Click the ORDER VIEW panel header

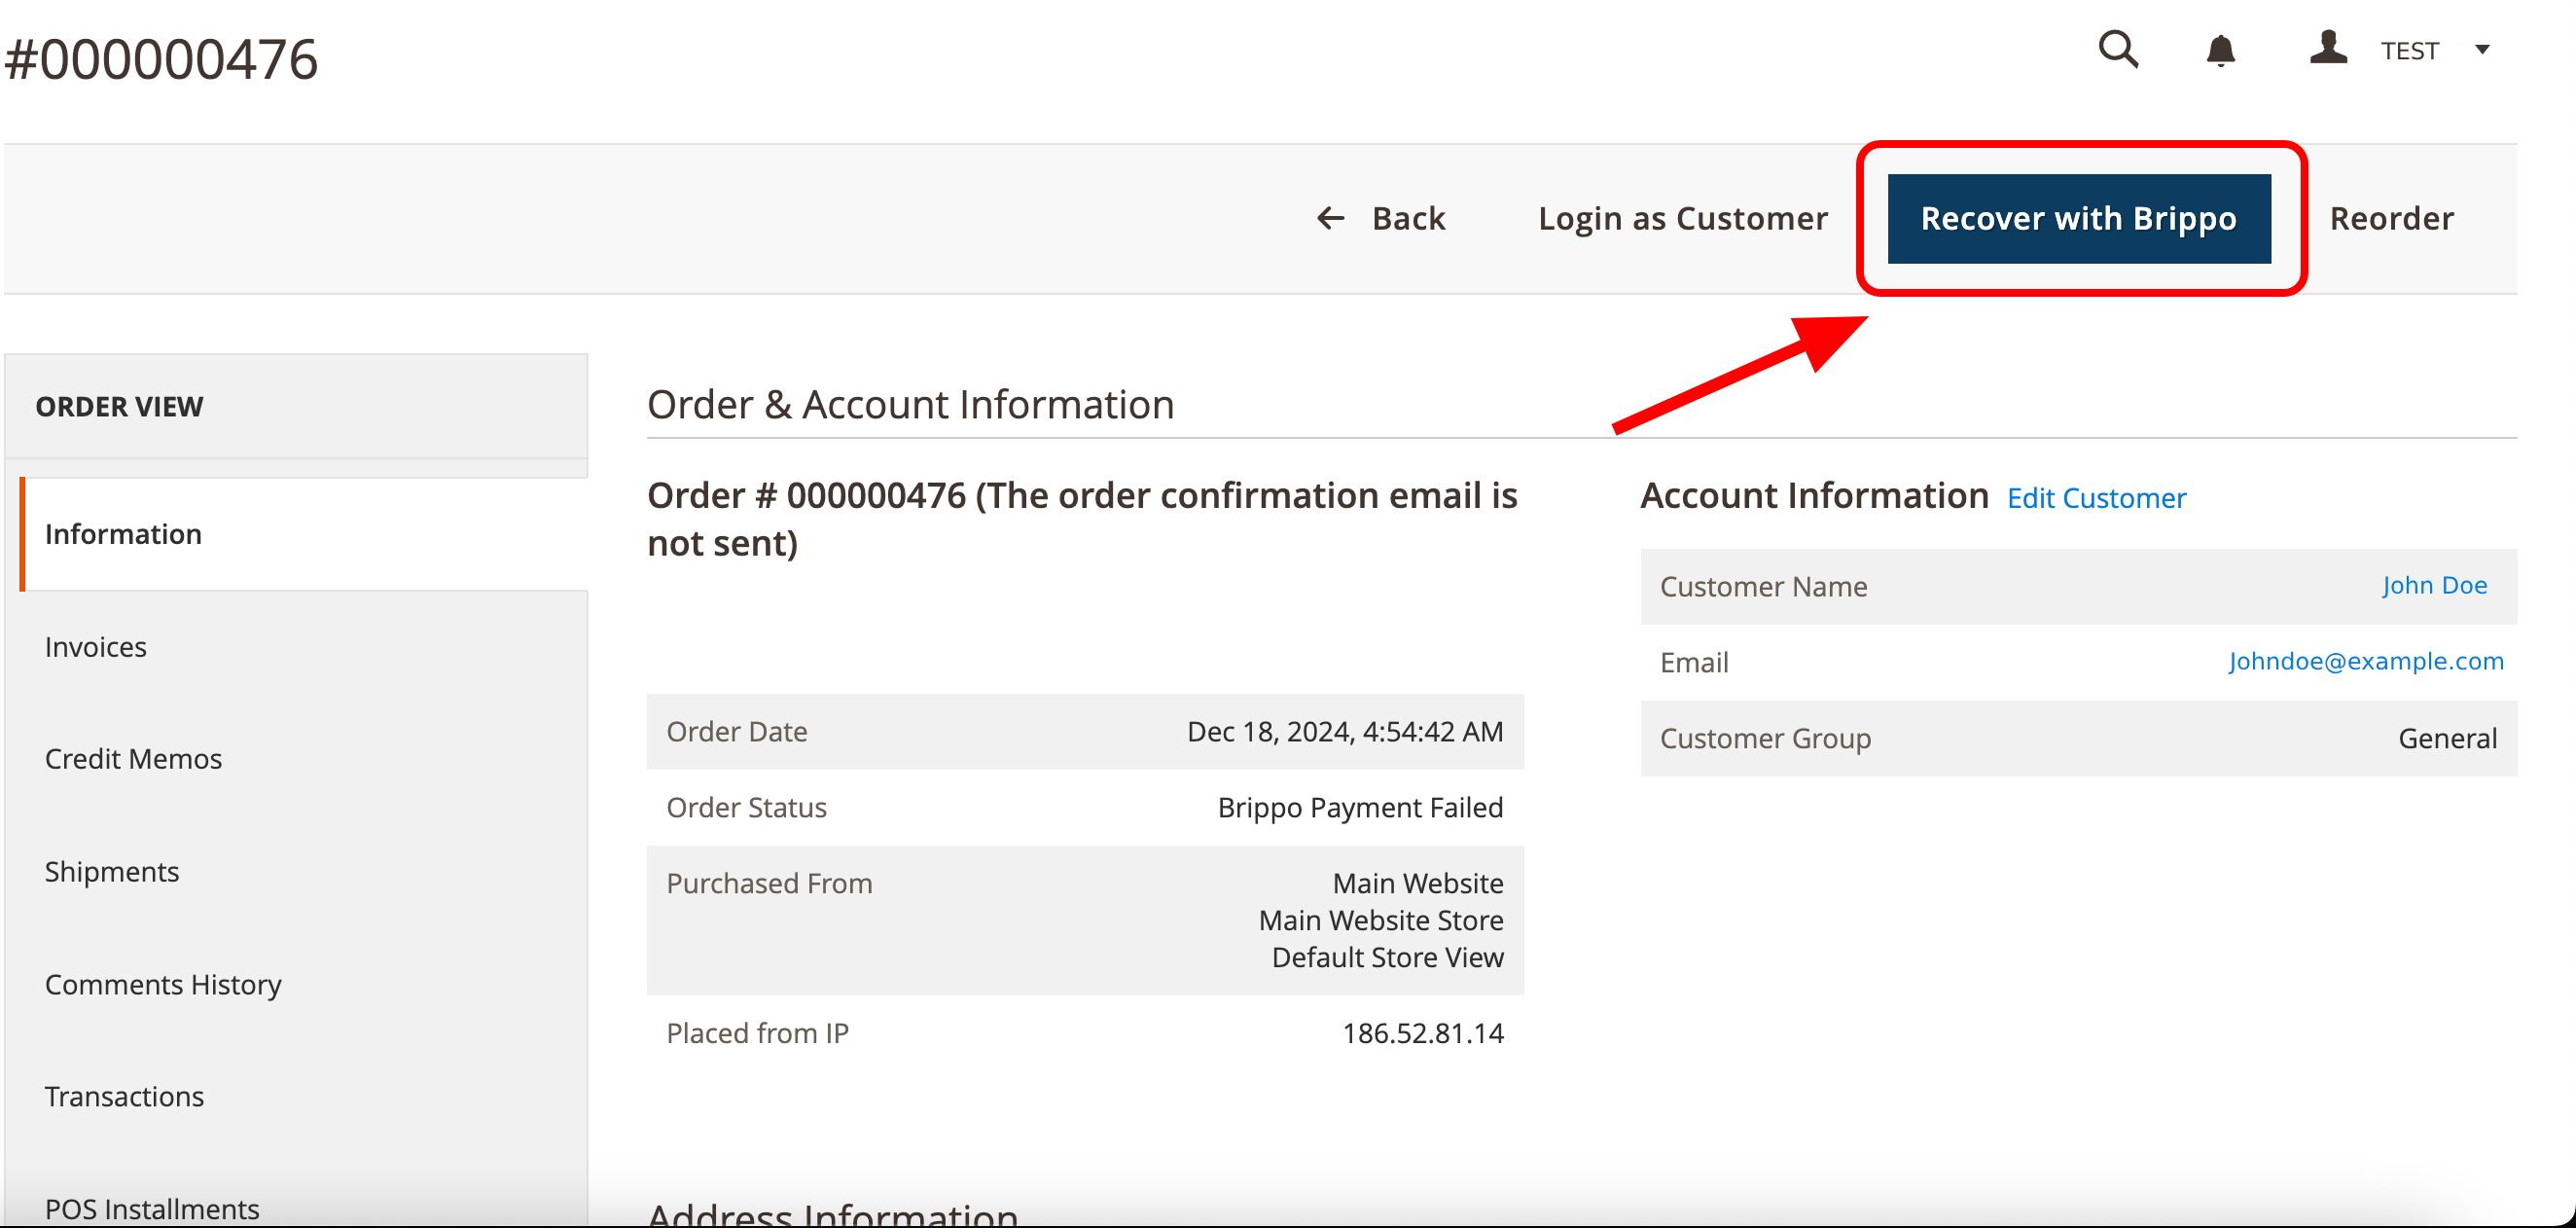coord(119,407)
